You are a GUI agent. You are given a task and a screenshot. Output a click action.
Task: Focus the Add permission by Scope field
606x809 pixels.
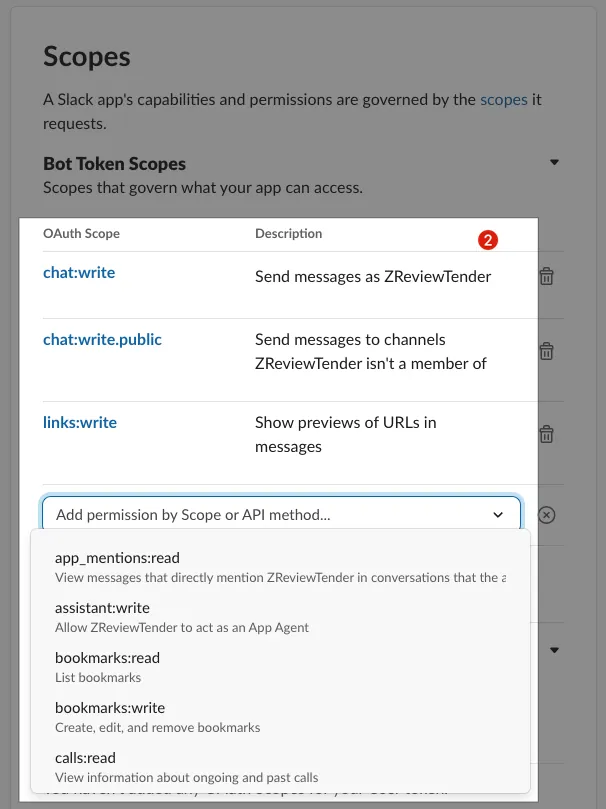281,514
